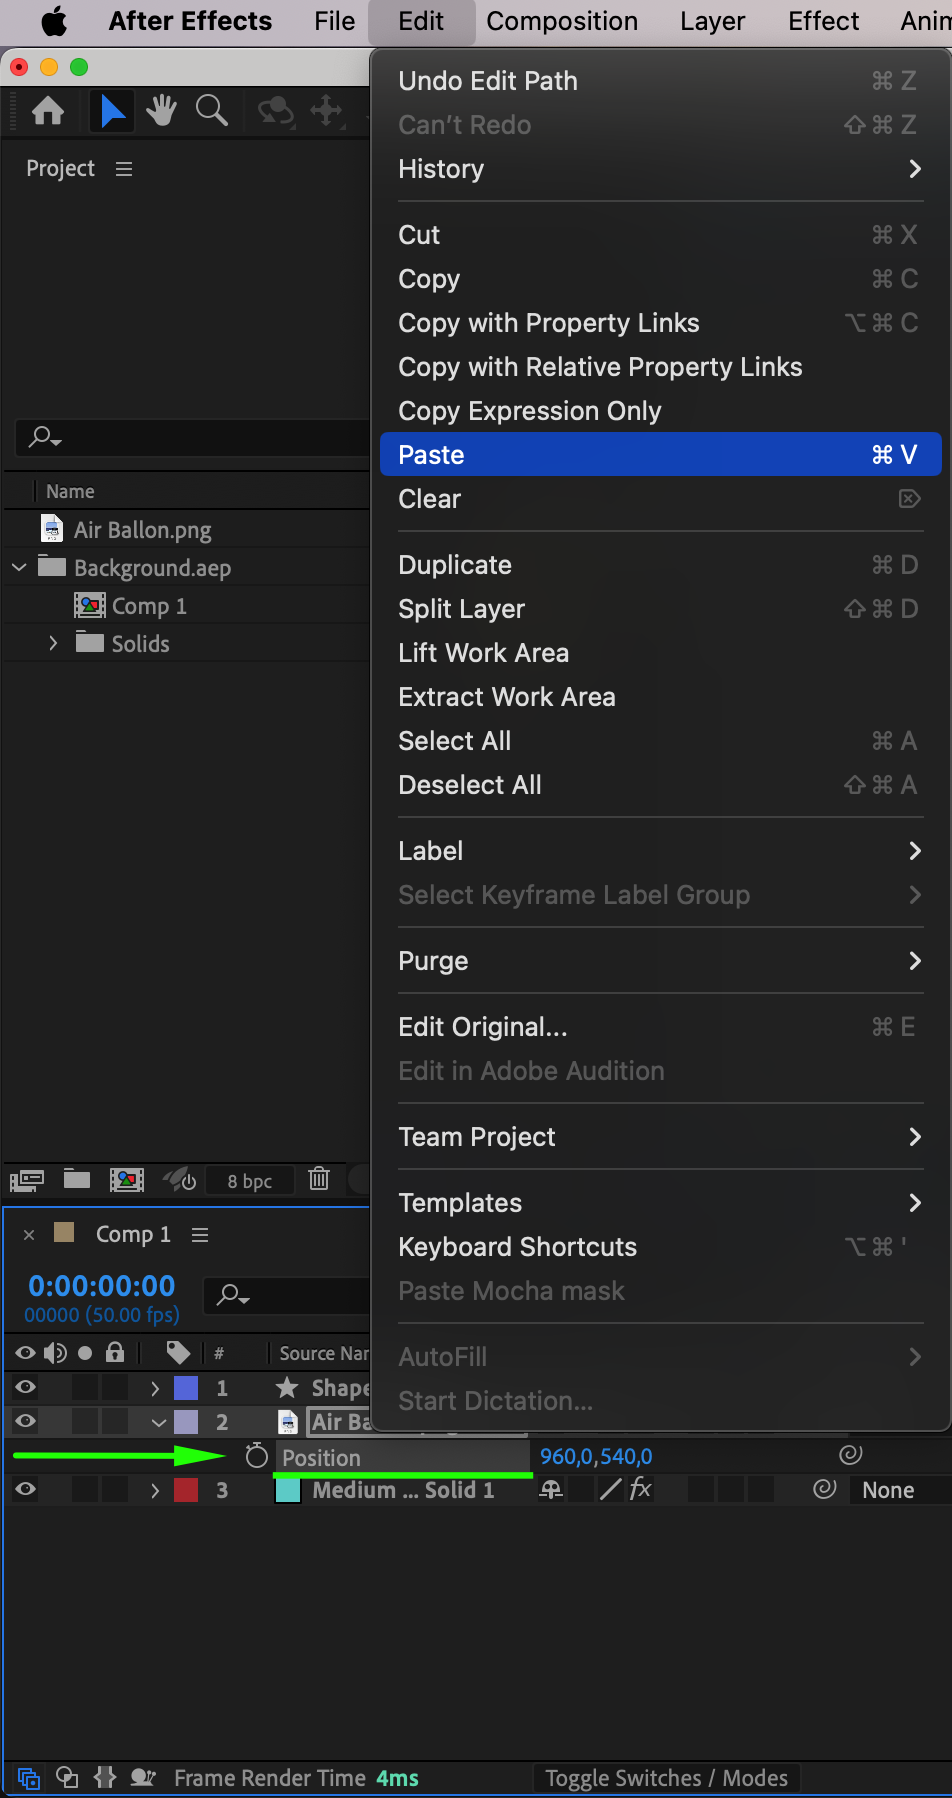Delete selected project item with trash icon
Image resolution: width=952 pixels, height=1798 pixels.
319,1179
